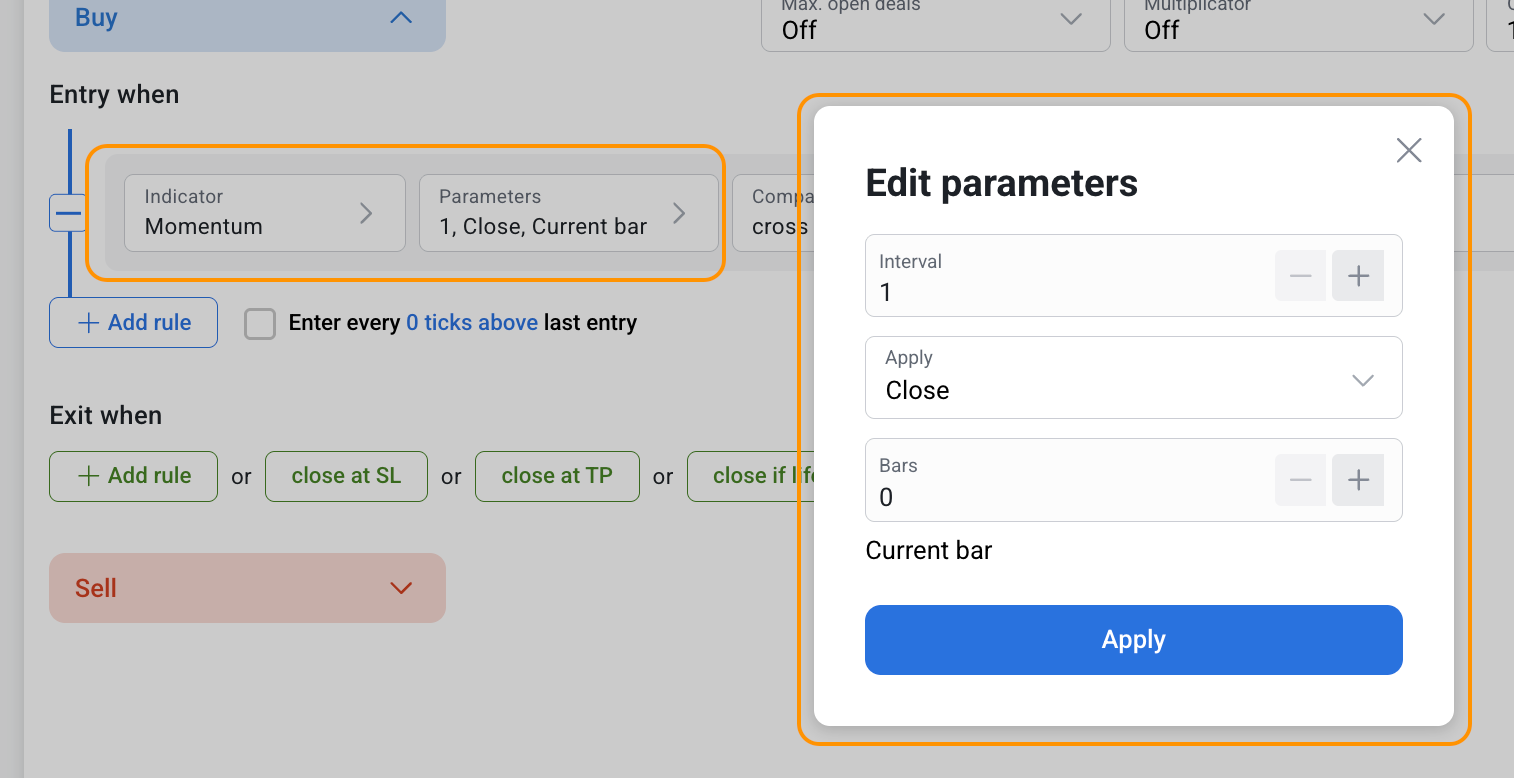Select the close at TP option
This screenshot has width=1514, height=778.
(557, 476)
